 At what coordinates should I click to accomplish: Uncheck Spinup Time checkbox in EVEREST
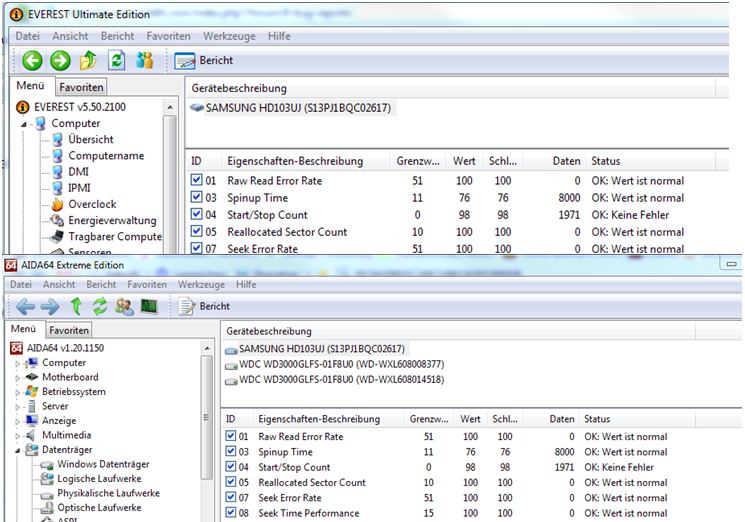click(x=196, y=197)
